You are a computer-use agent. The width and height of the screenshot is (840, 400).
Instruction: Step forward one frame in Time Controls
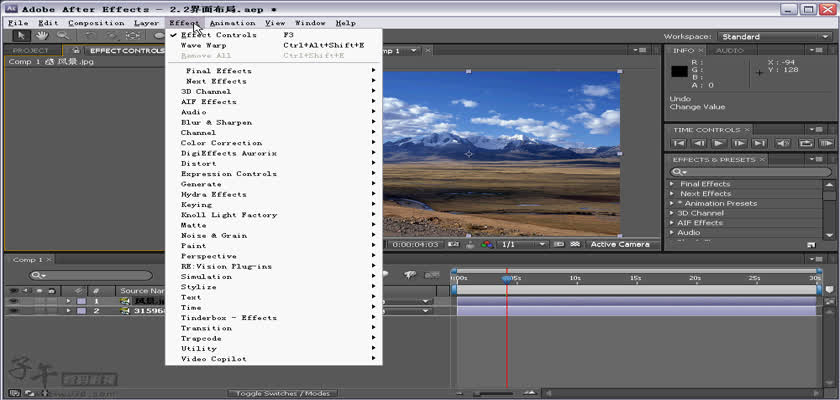739,143
